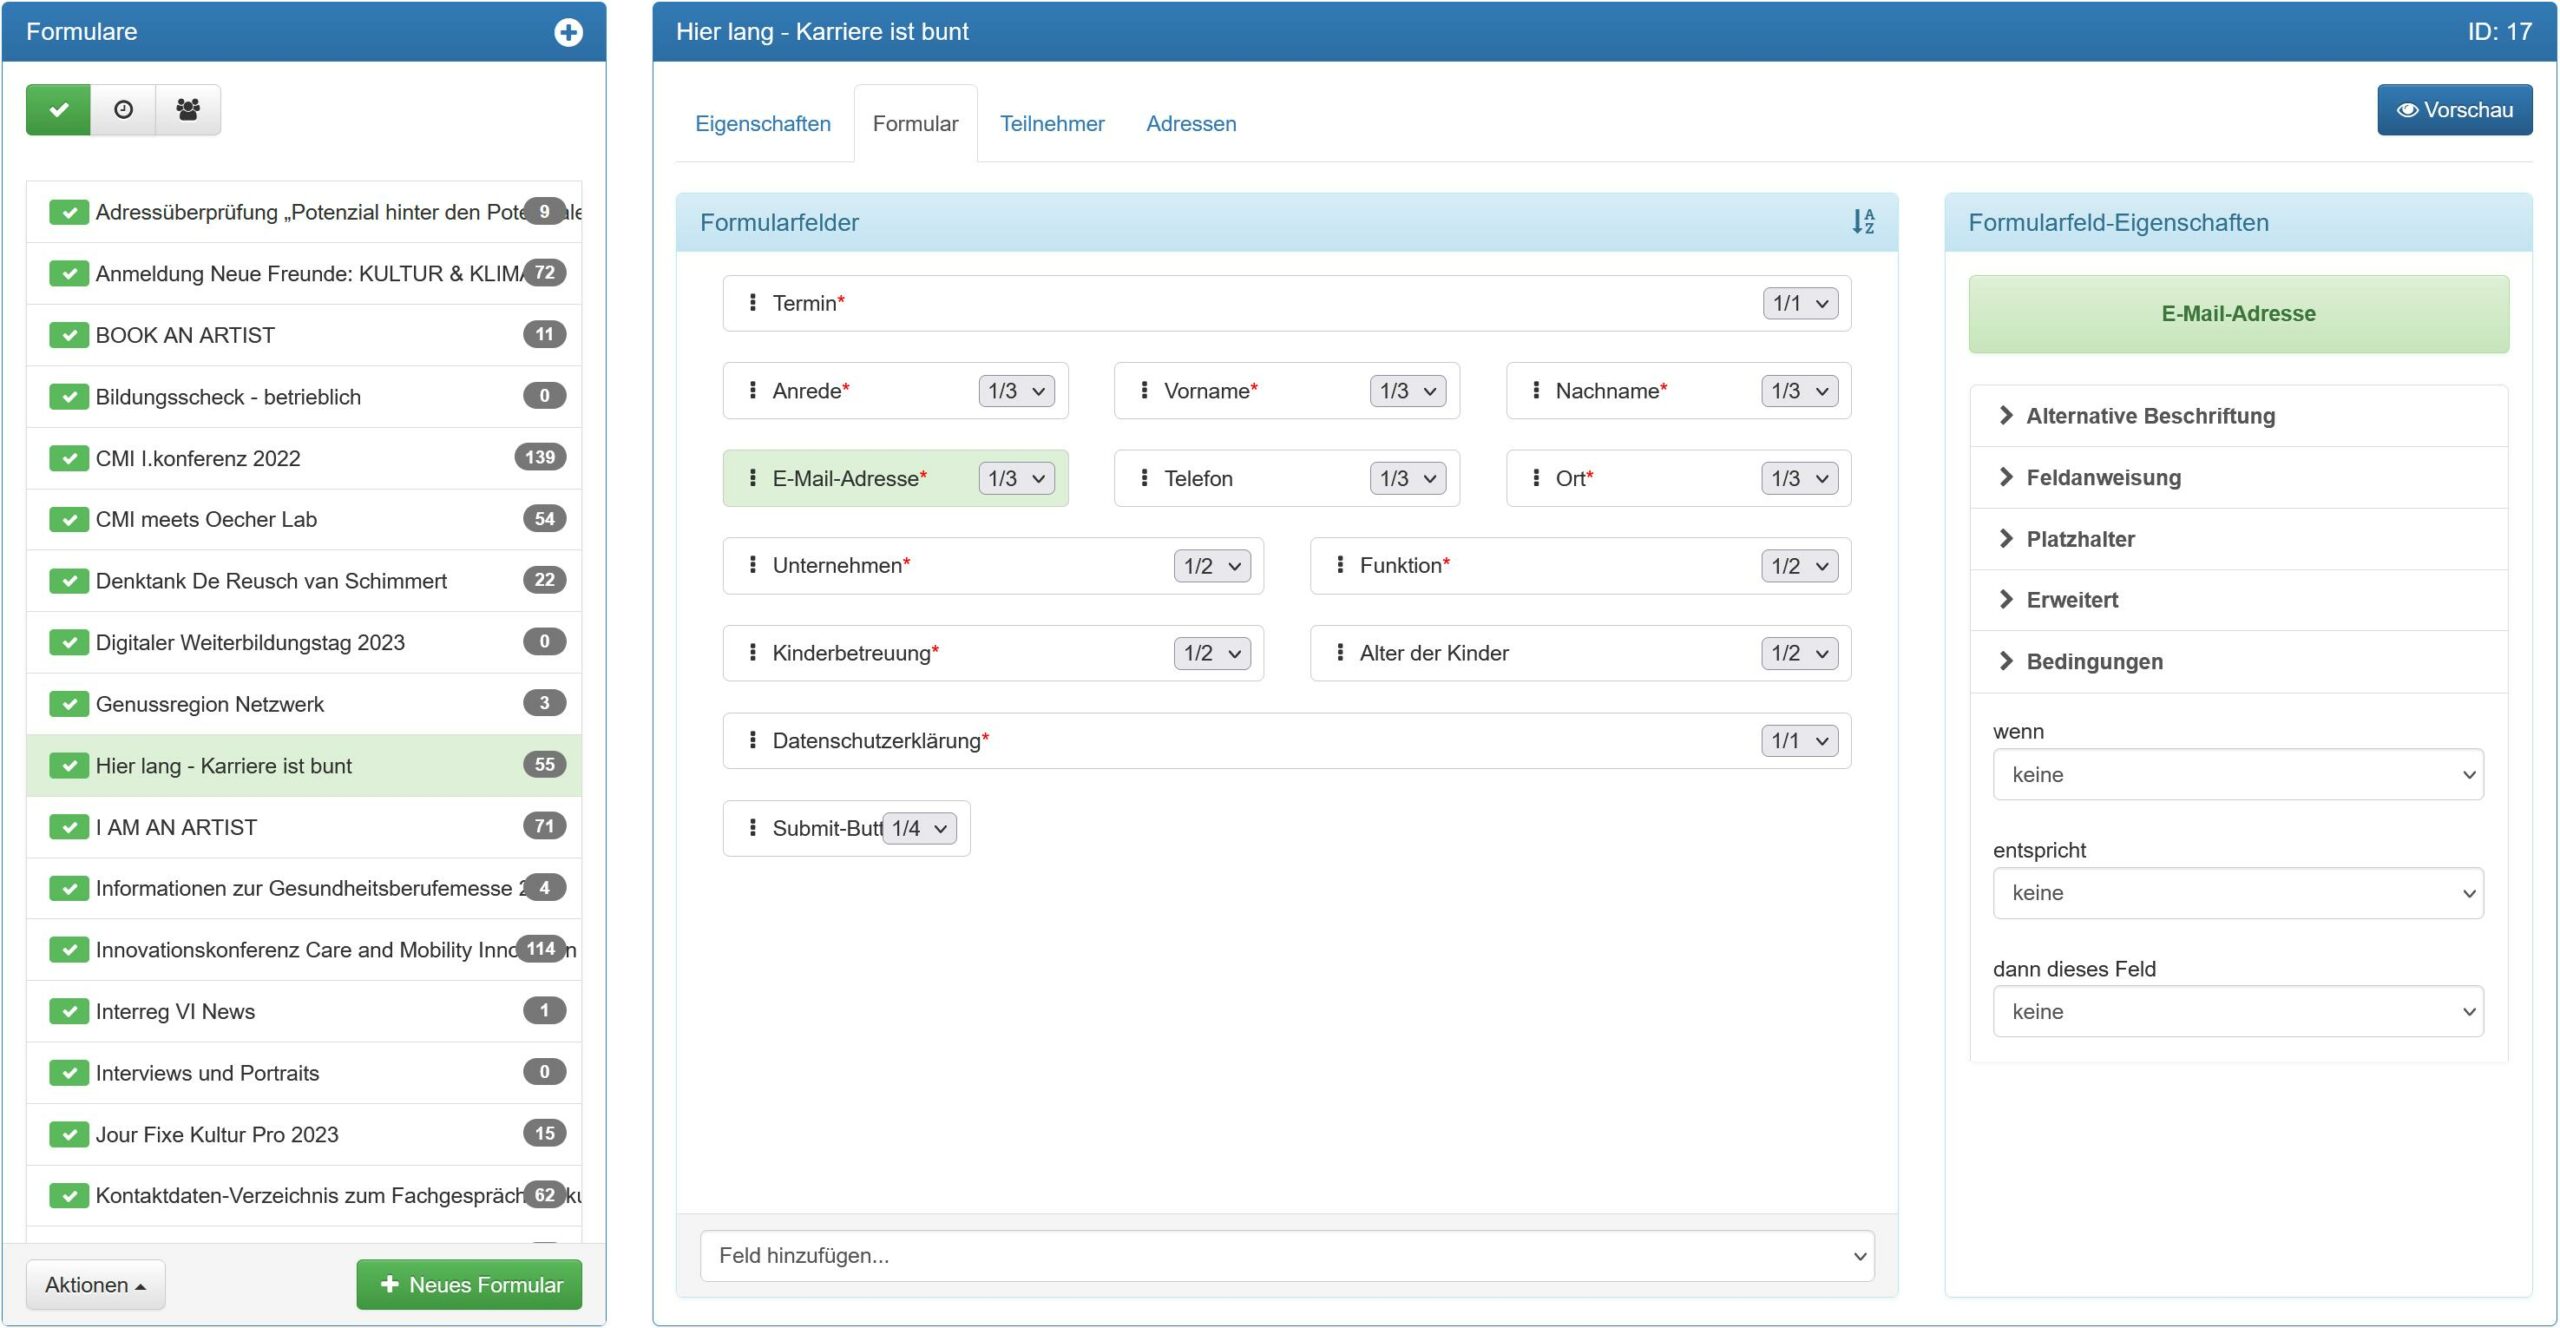Viewport: 2560px width, 1328px height.
Task: Click drag handle of Telefon field
Action: 1144,478
